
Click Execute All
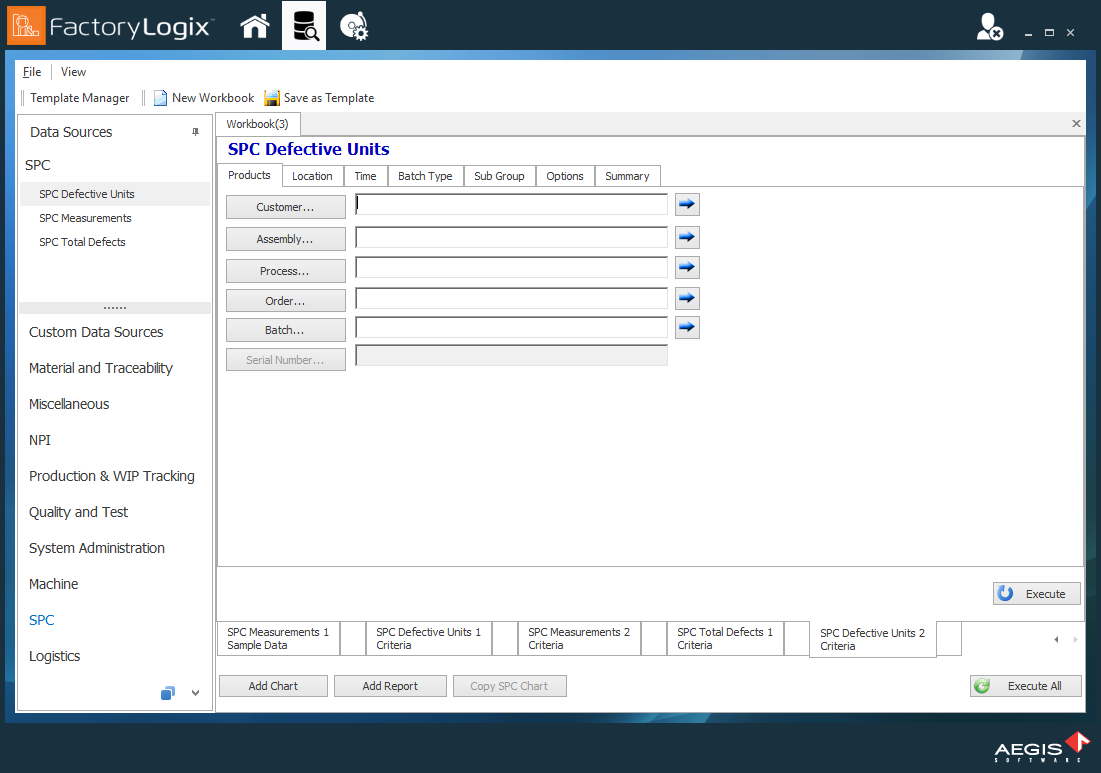1026,686
